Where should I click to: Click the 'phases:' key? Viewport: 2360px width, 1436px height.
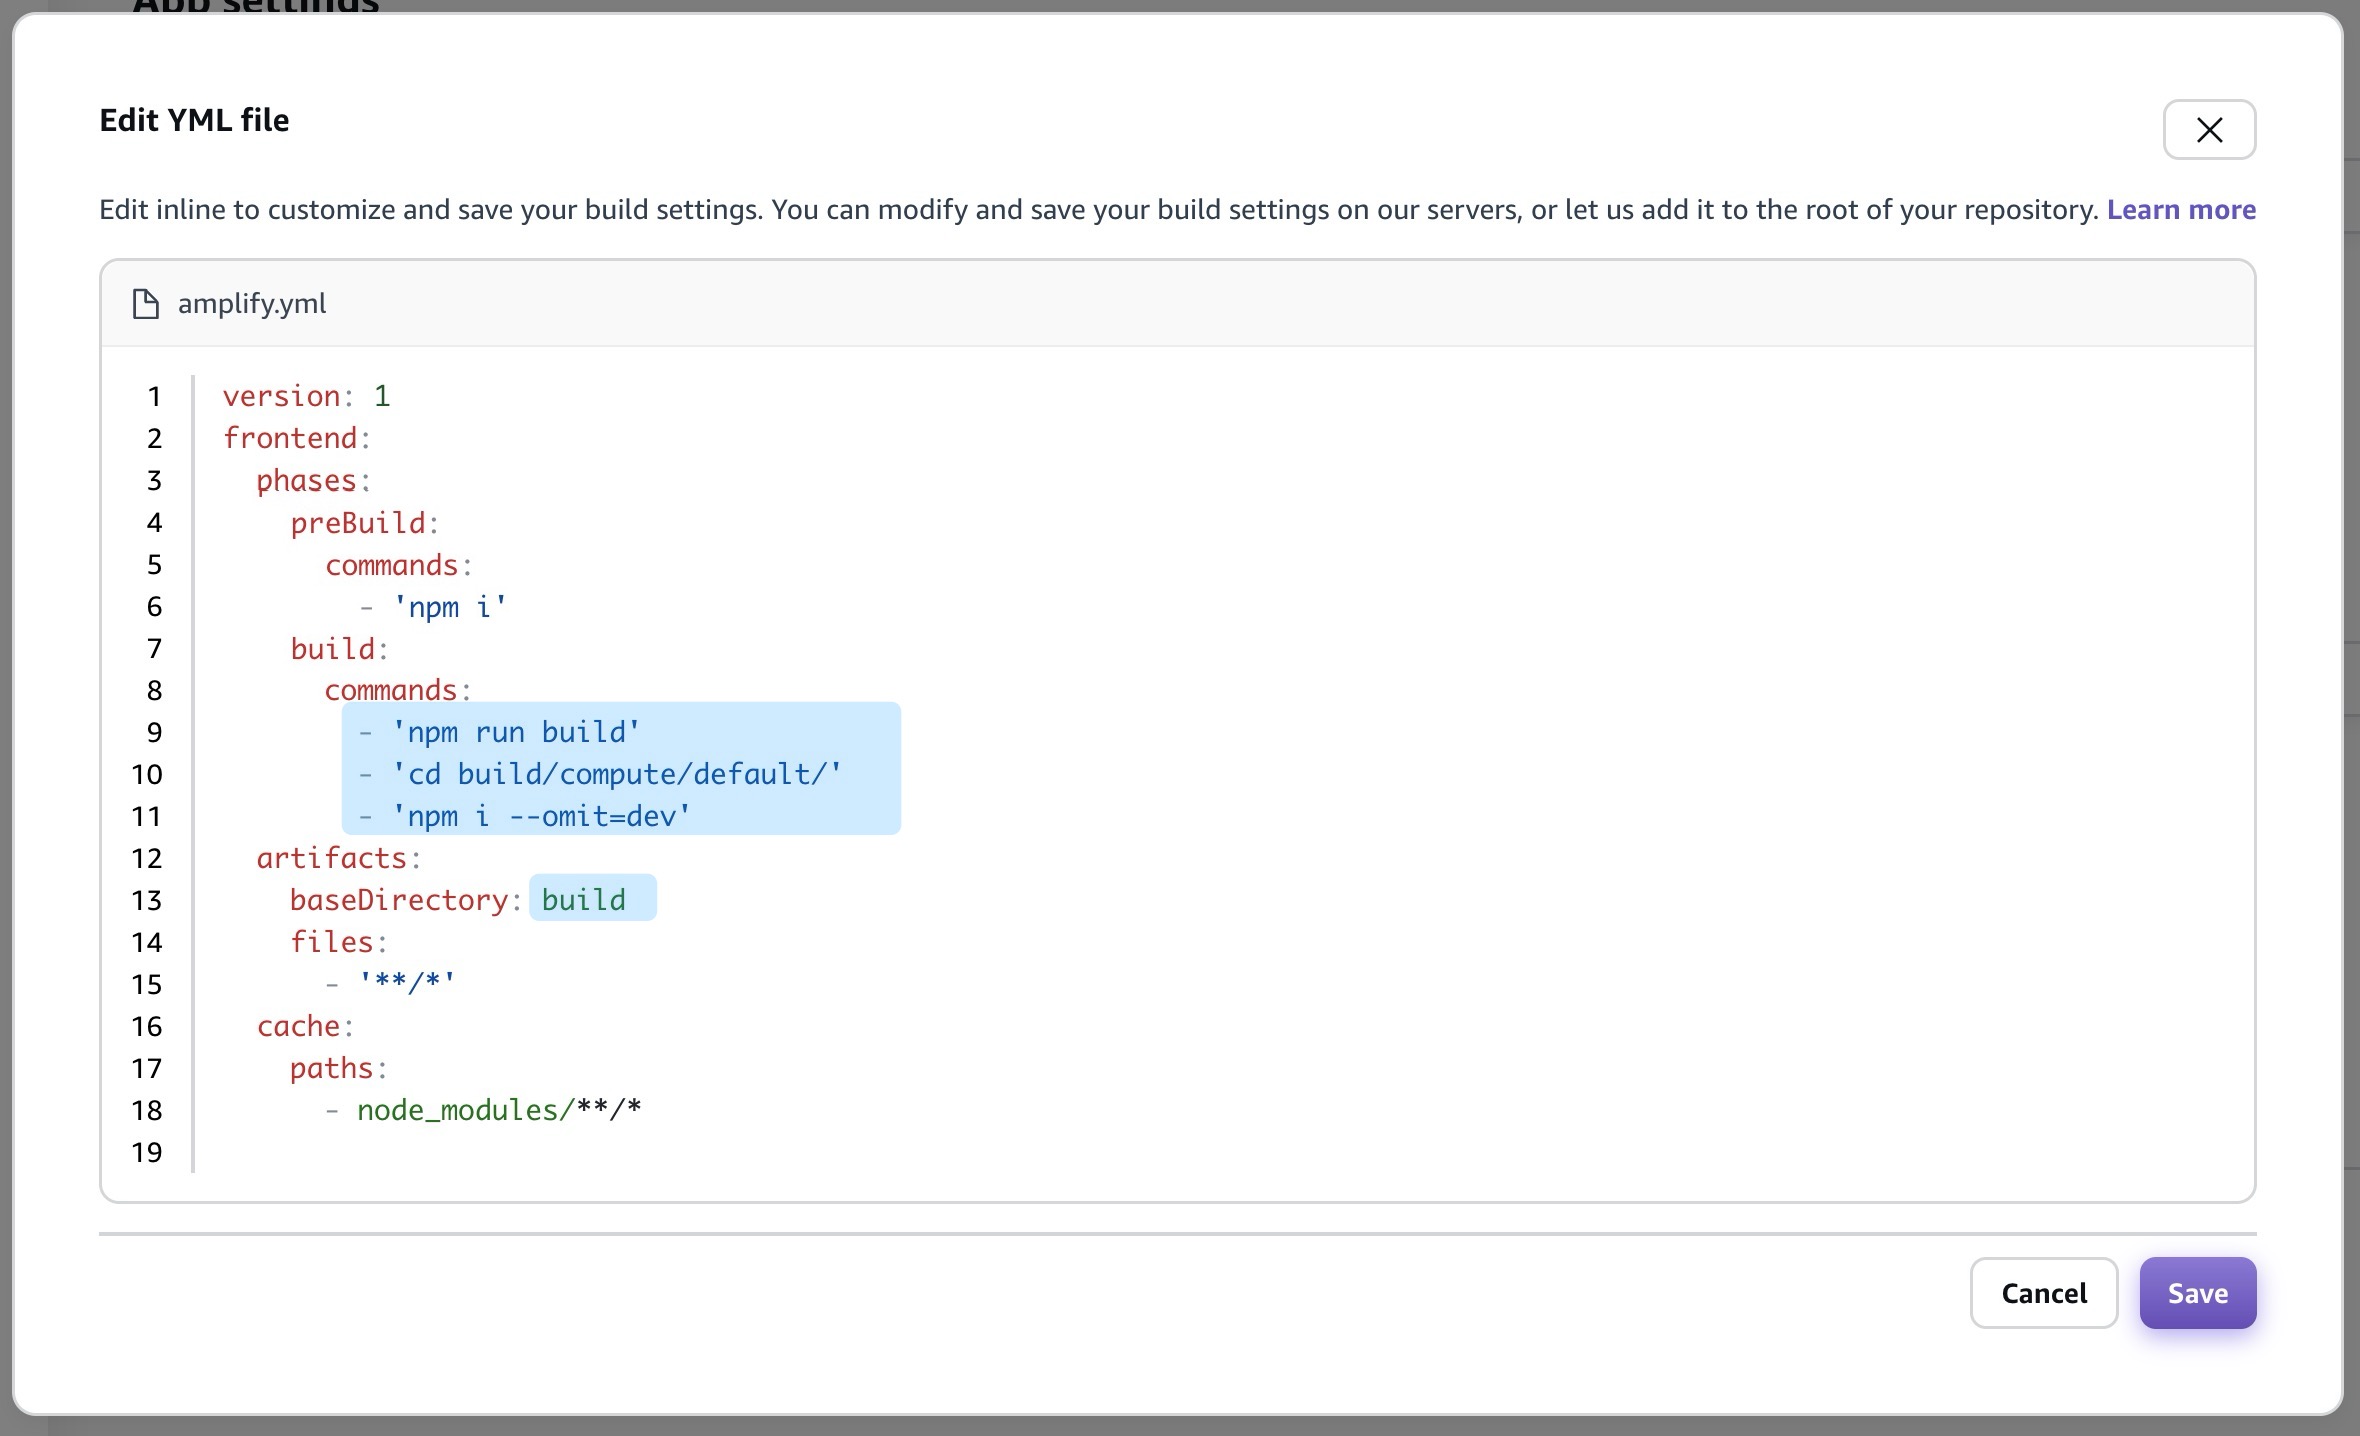pyautogui.click(x=313, y=480)
